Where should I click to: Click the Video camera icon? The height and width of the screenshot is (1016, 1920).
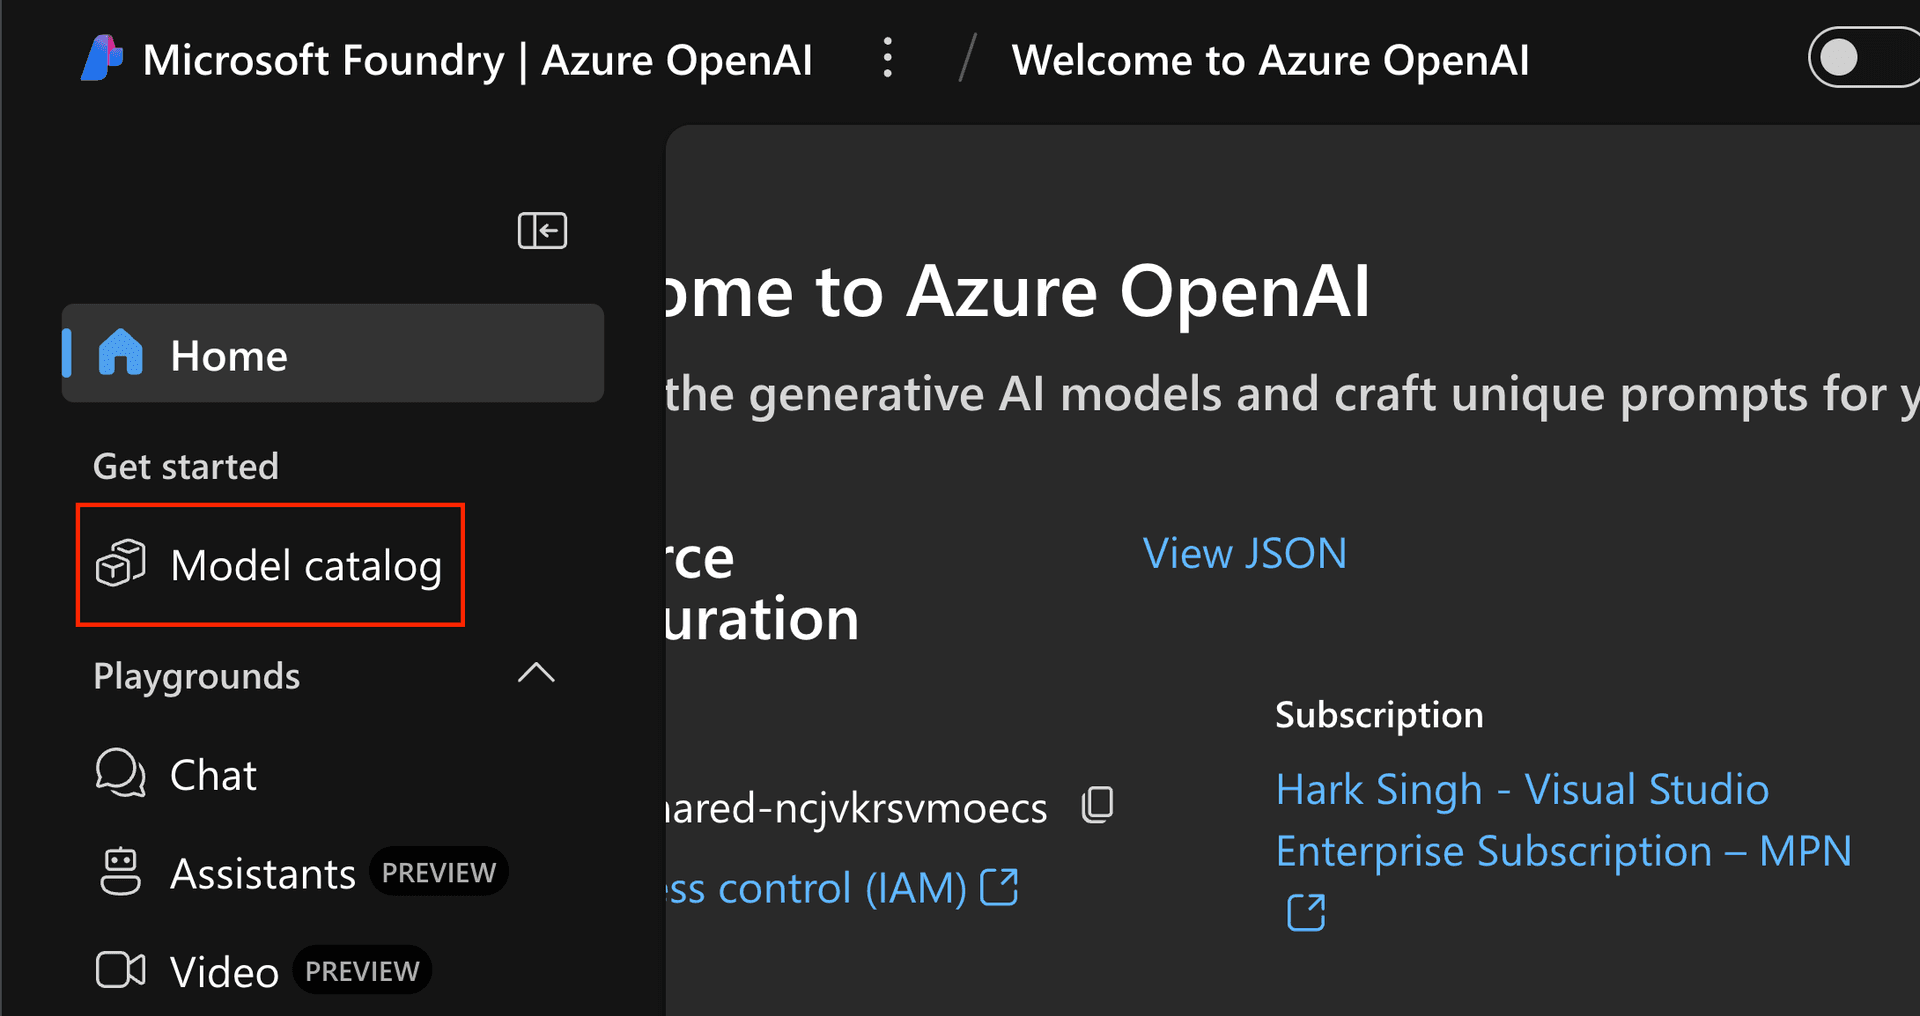120,970
